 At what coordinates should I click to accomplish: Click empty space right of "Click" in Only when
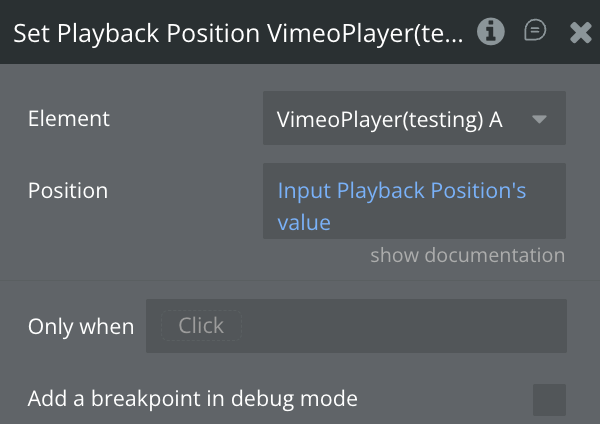400,326
